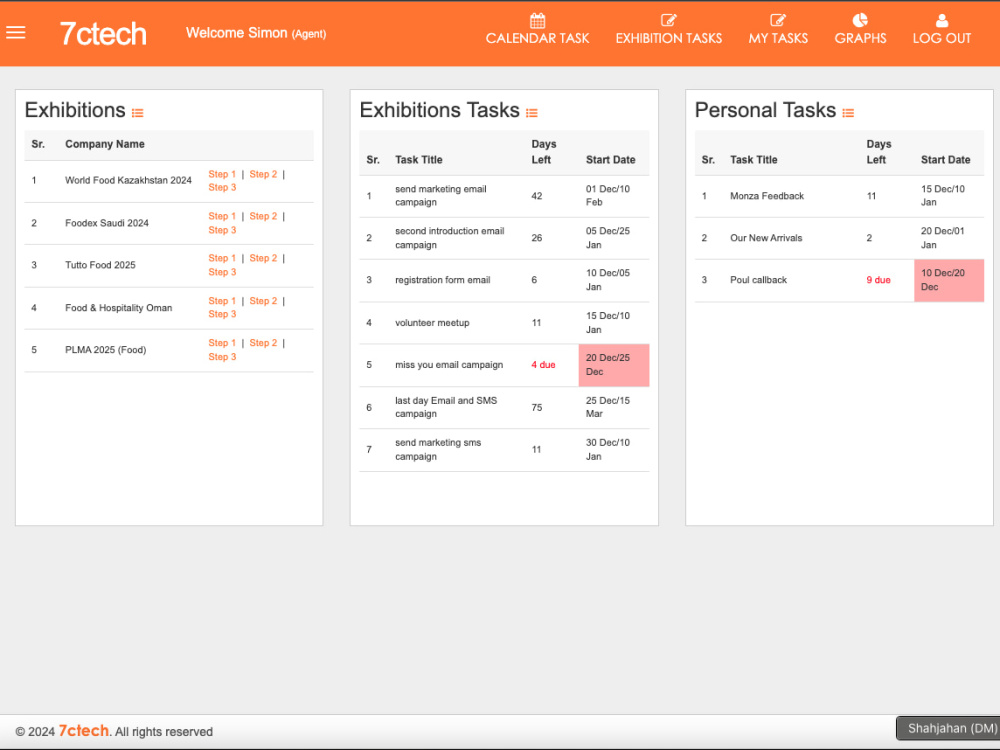
Task: Open Step 3 for Tutto Food 2025
Action: tap(222, 272)
